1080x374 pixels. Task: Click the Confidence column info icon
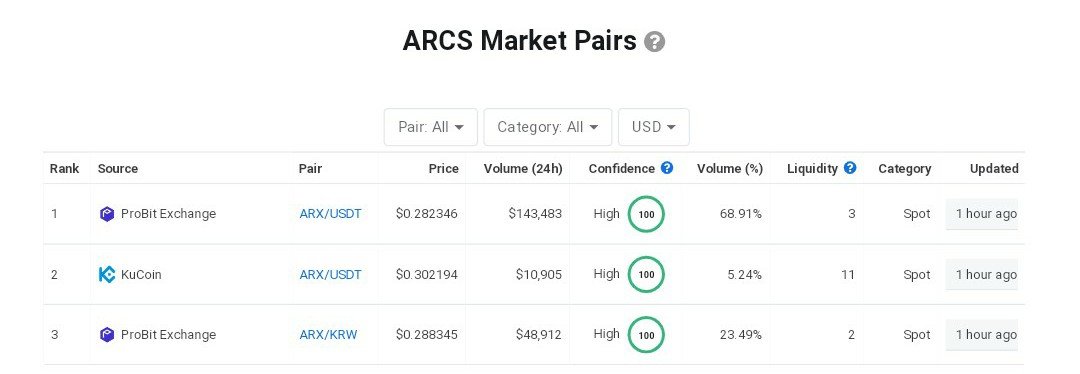pos(667,167)
